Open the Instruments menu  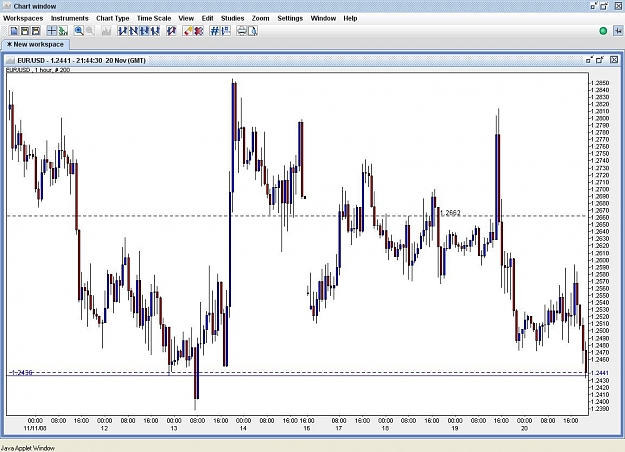tap(69, 18)
